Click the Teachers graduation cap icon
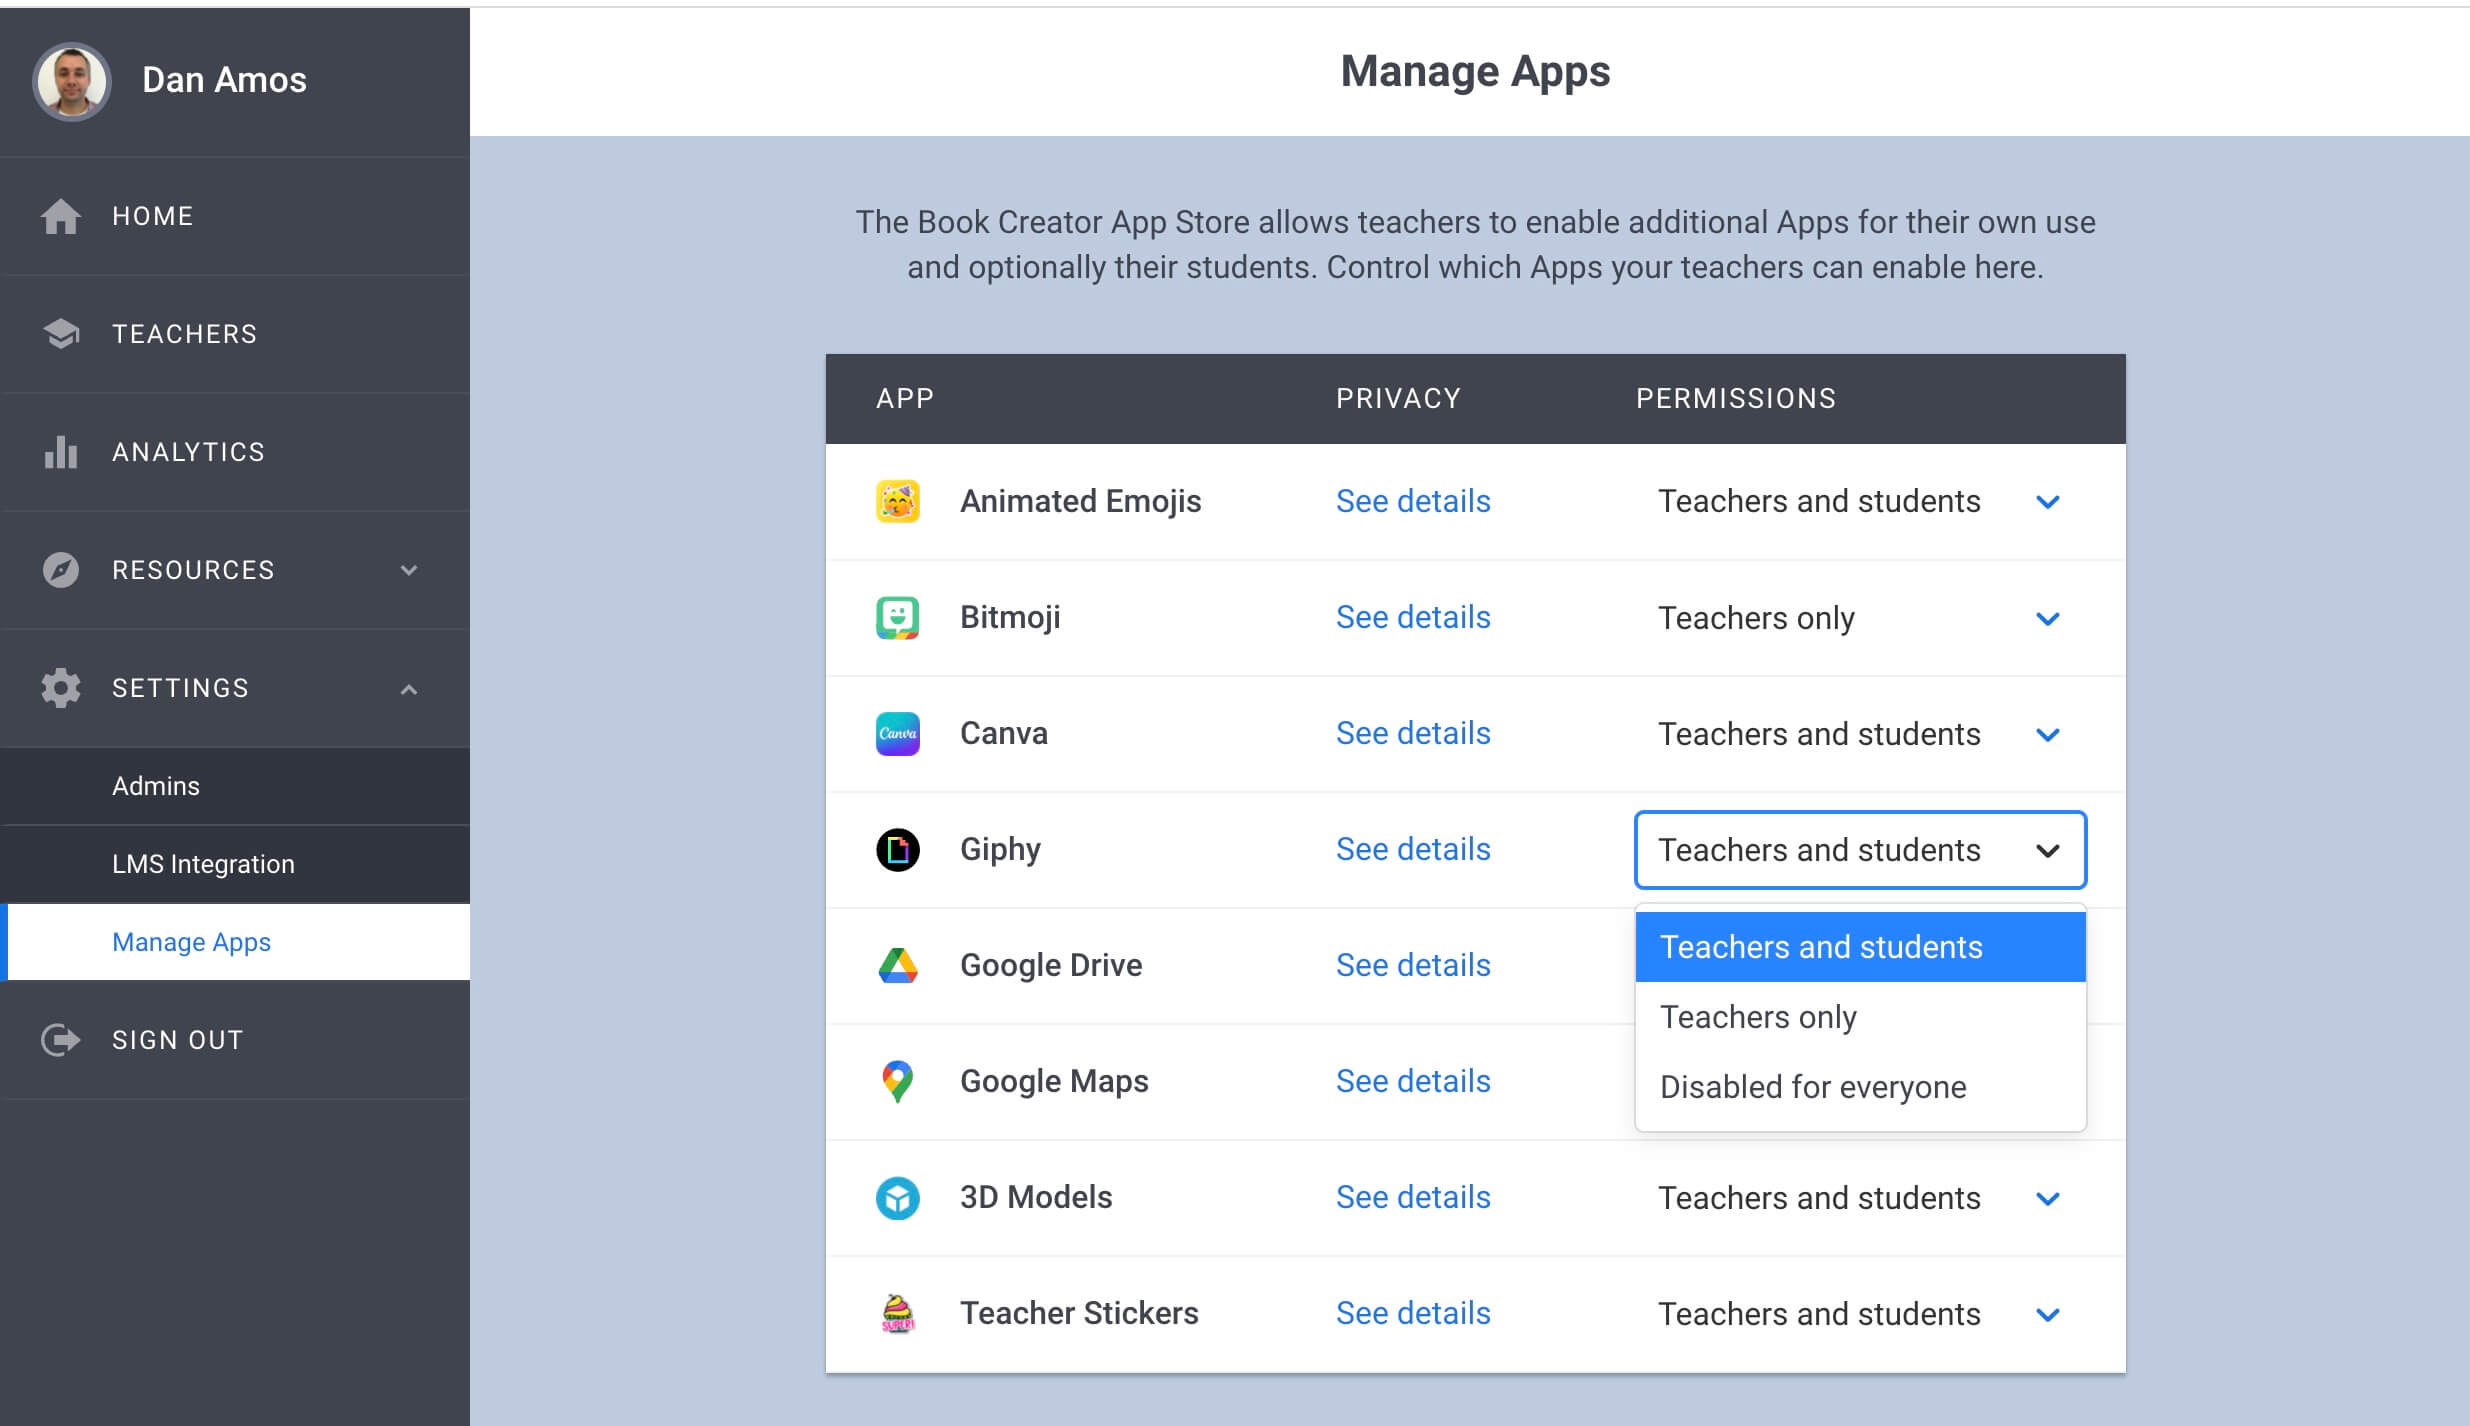The image size is (2470, 1426). 60,334
